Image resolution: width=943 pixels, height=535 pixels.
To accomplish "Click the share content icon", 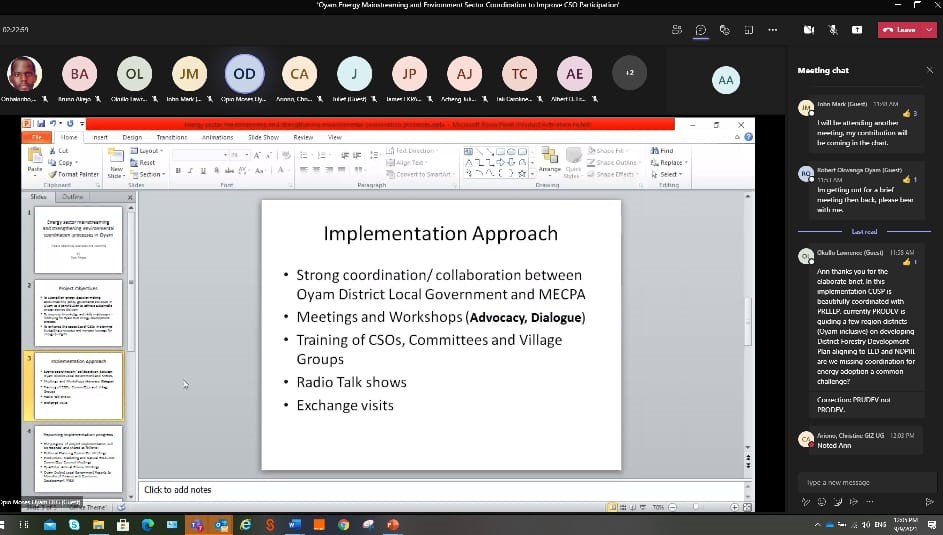I will 857,29.
